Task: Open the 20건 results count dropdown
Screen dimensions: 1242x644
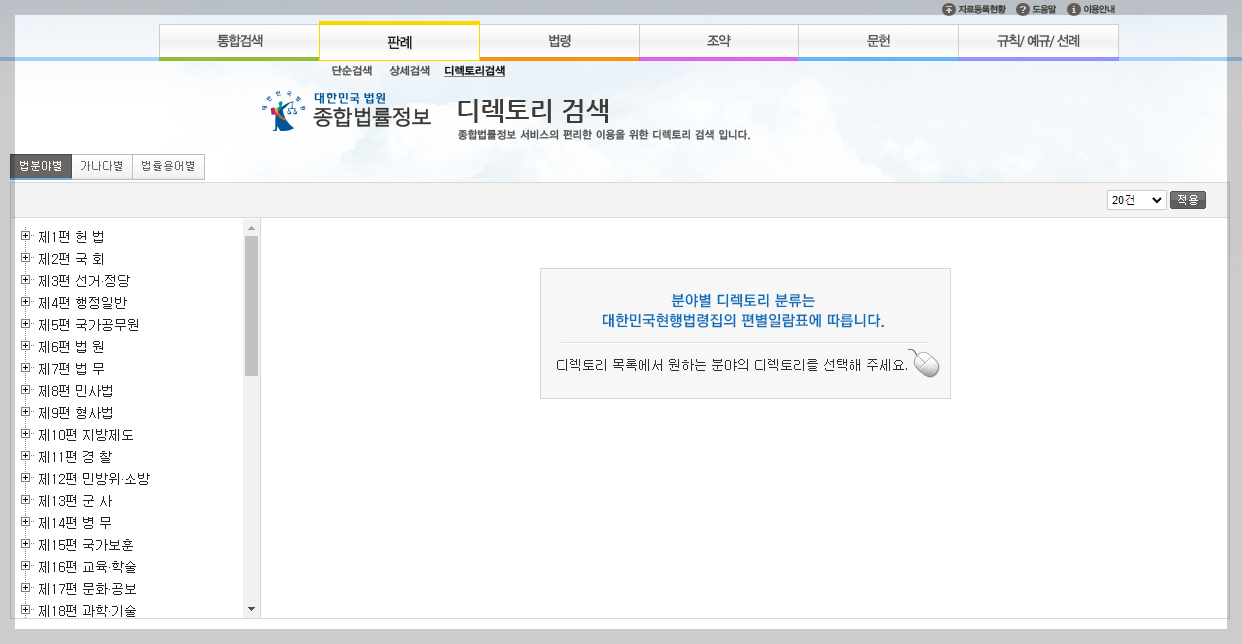Action: (x=1136, y=199)
